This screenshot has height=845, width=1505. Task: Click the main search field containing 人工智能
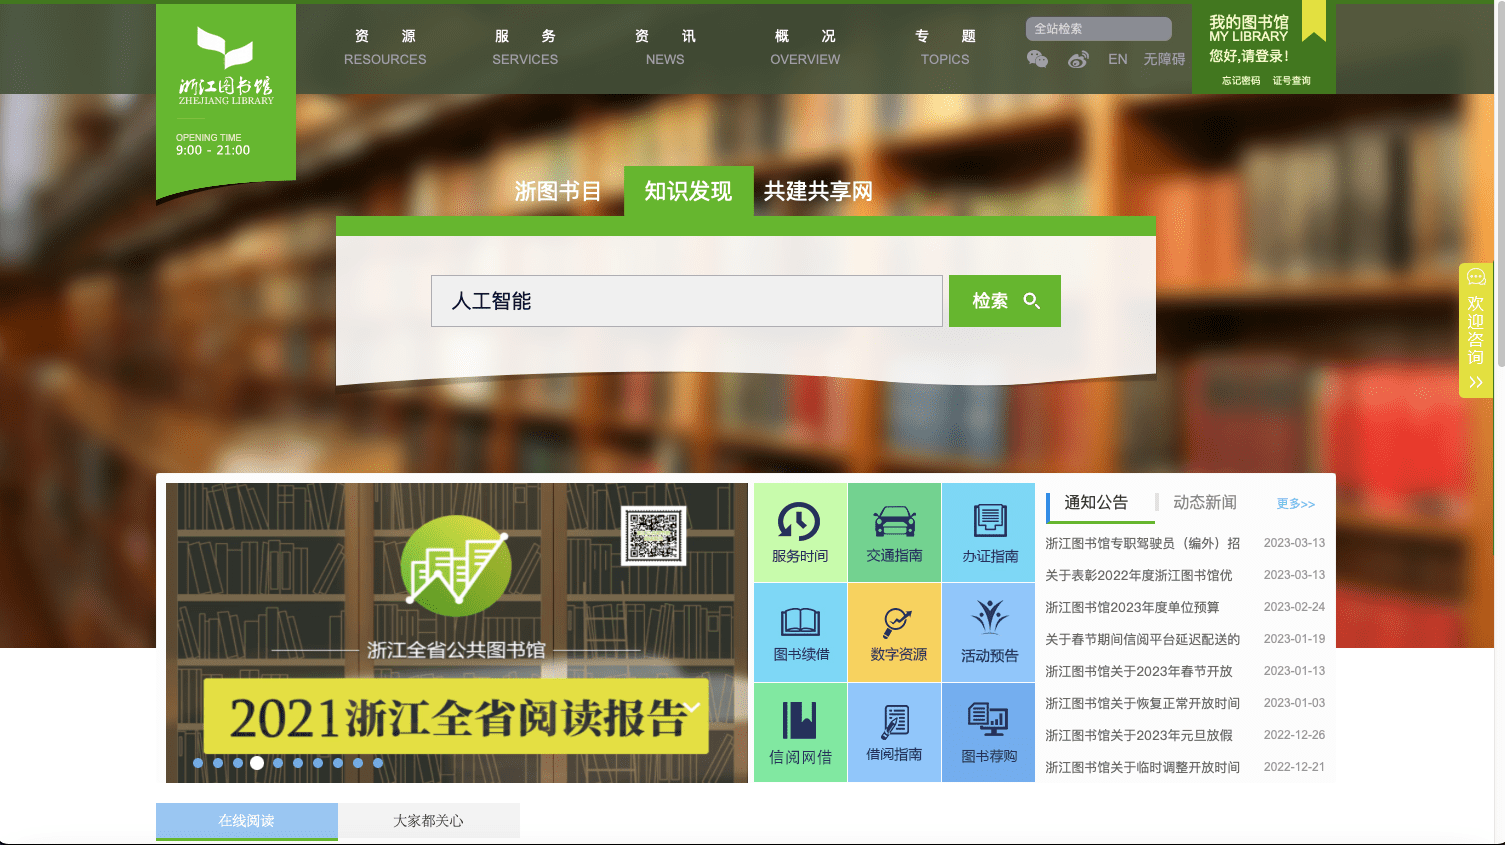(x=687, y=301)
